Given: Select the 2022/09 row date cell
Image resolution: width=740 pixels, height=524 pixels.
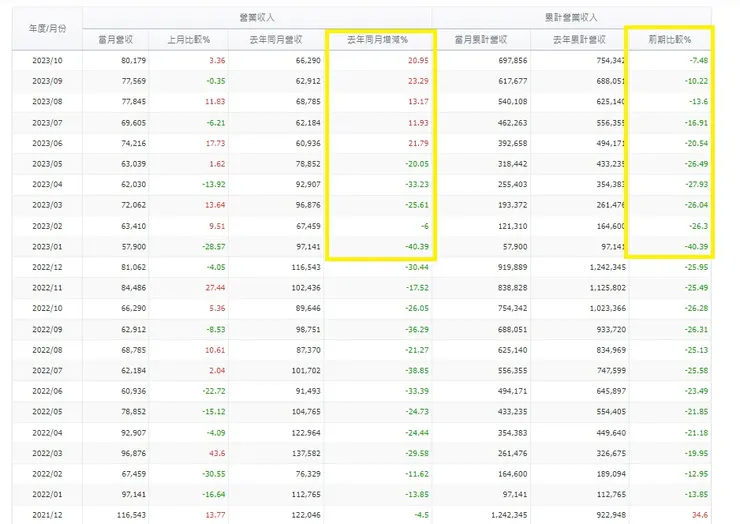Looking at the screenshot, I should [47, 329].
